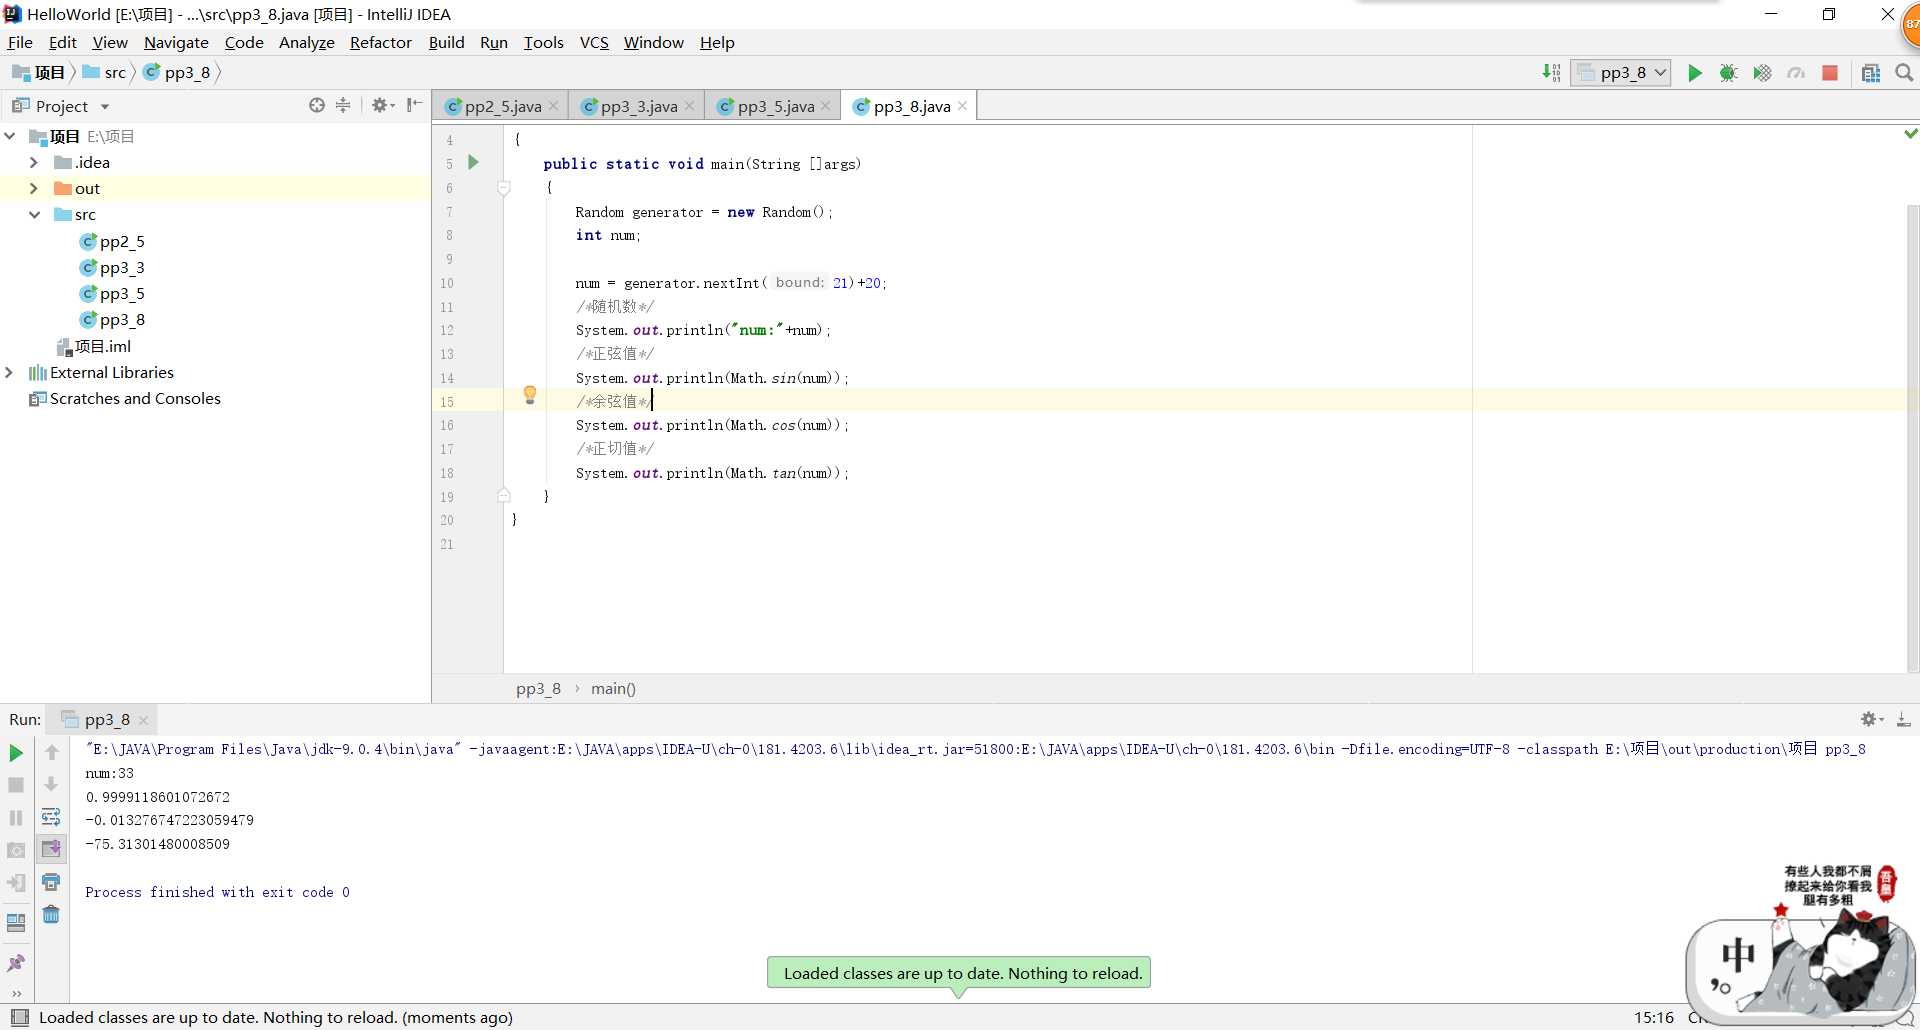Open Search Everywhere magnifier
This screenshot has height=1030, width=1920.
(x=1904, y=73)
